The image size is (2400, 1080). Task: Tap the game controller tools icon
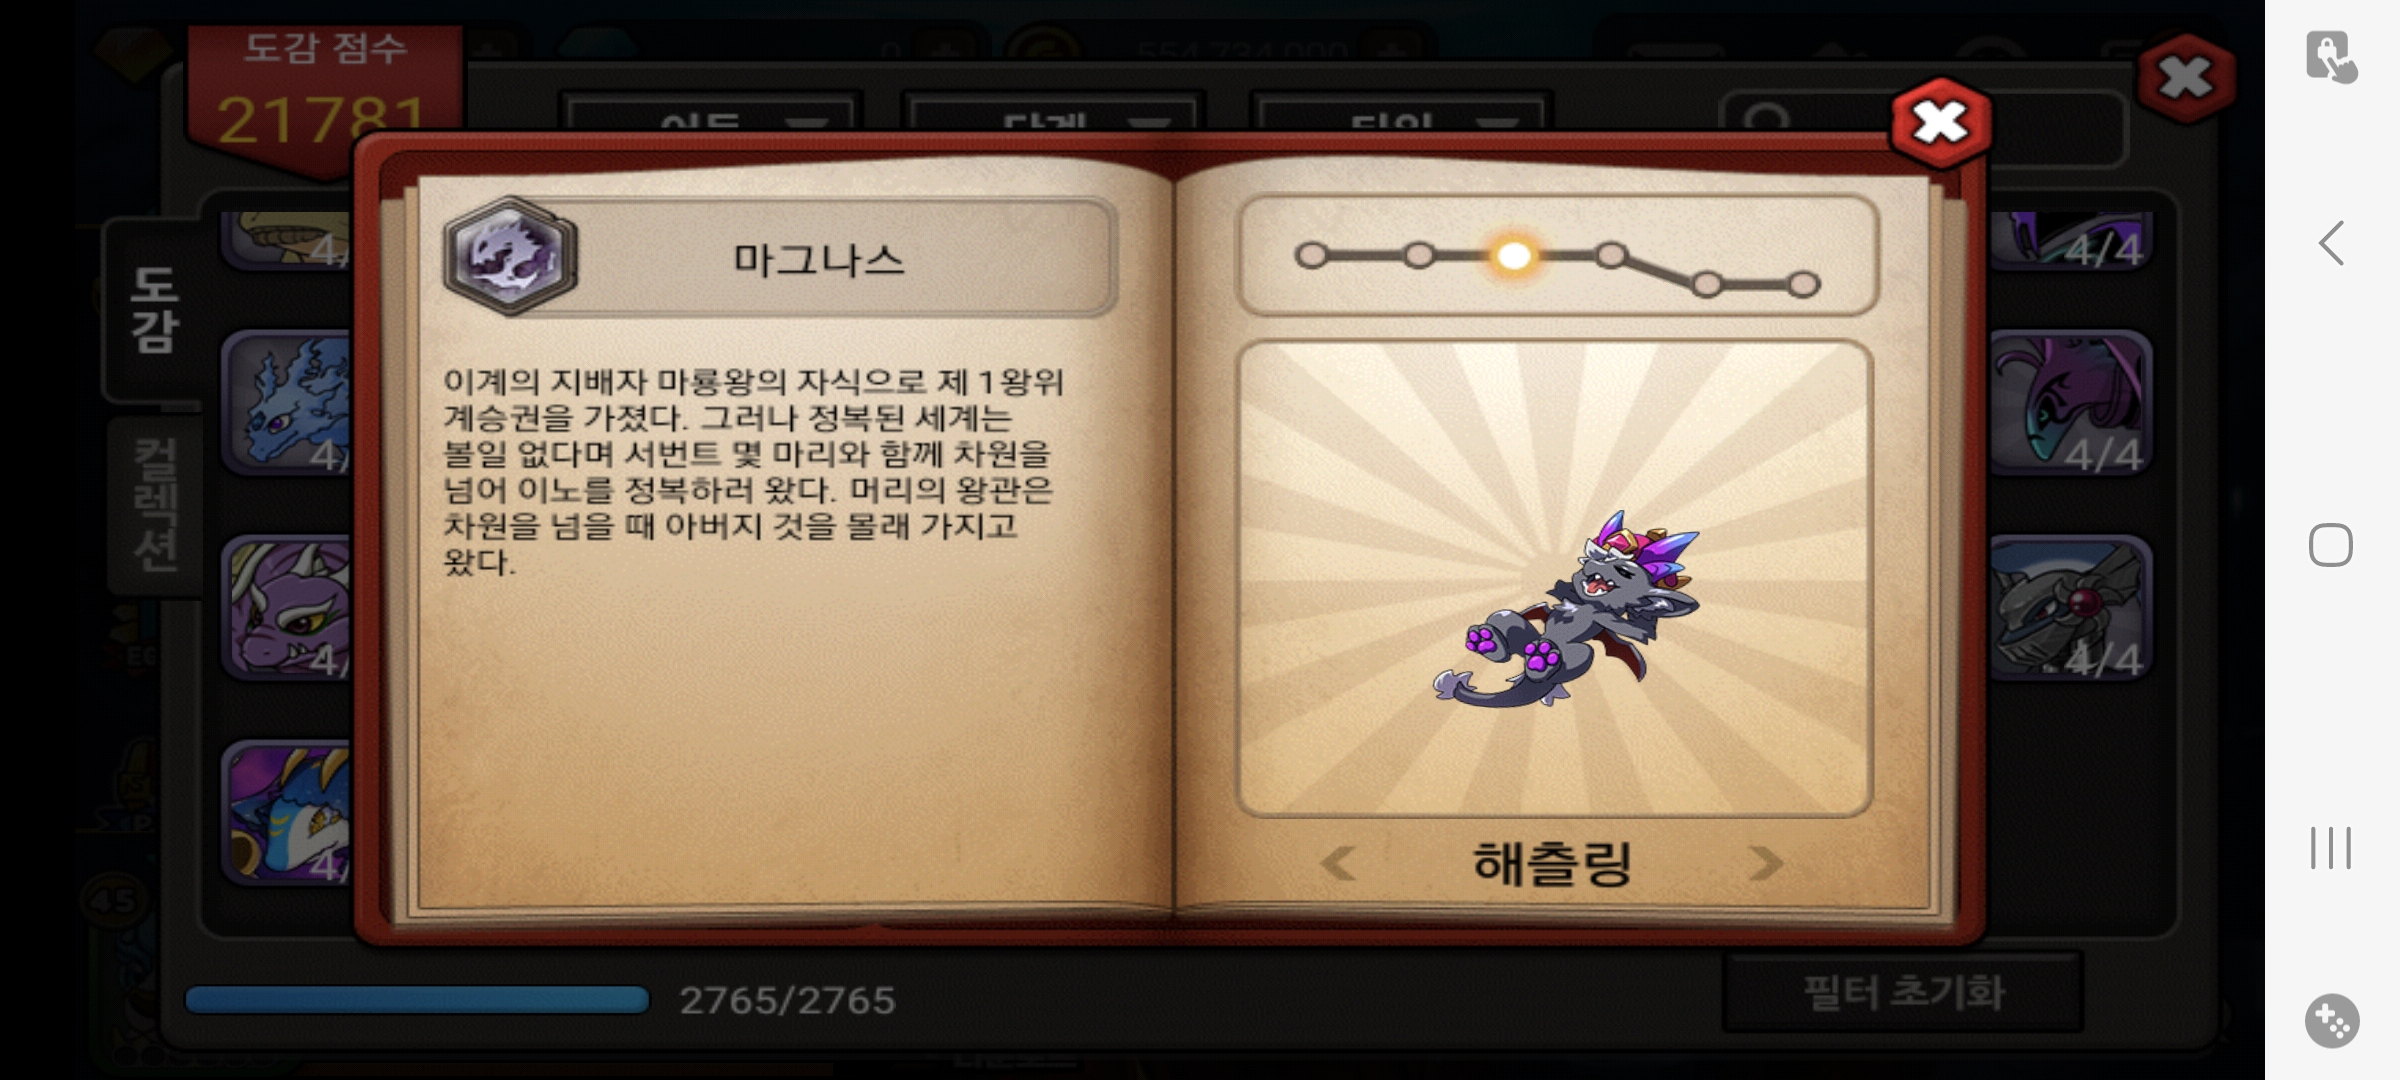(x=2332, y=1021)
